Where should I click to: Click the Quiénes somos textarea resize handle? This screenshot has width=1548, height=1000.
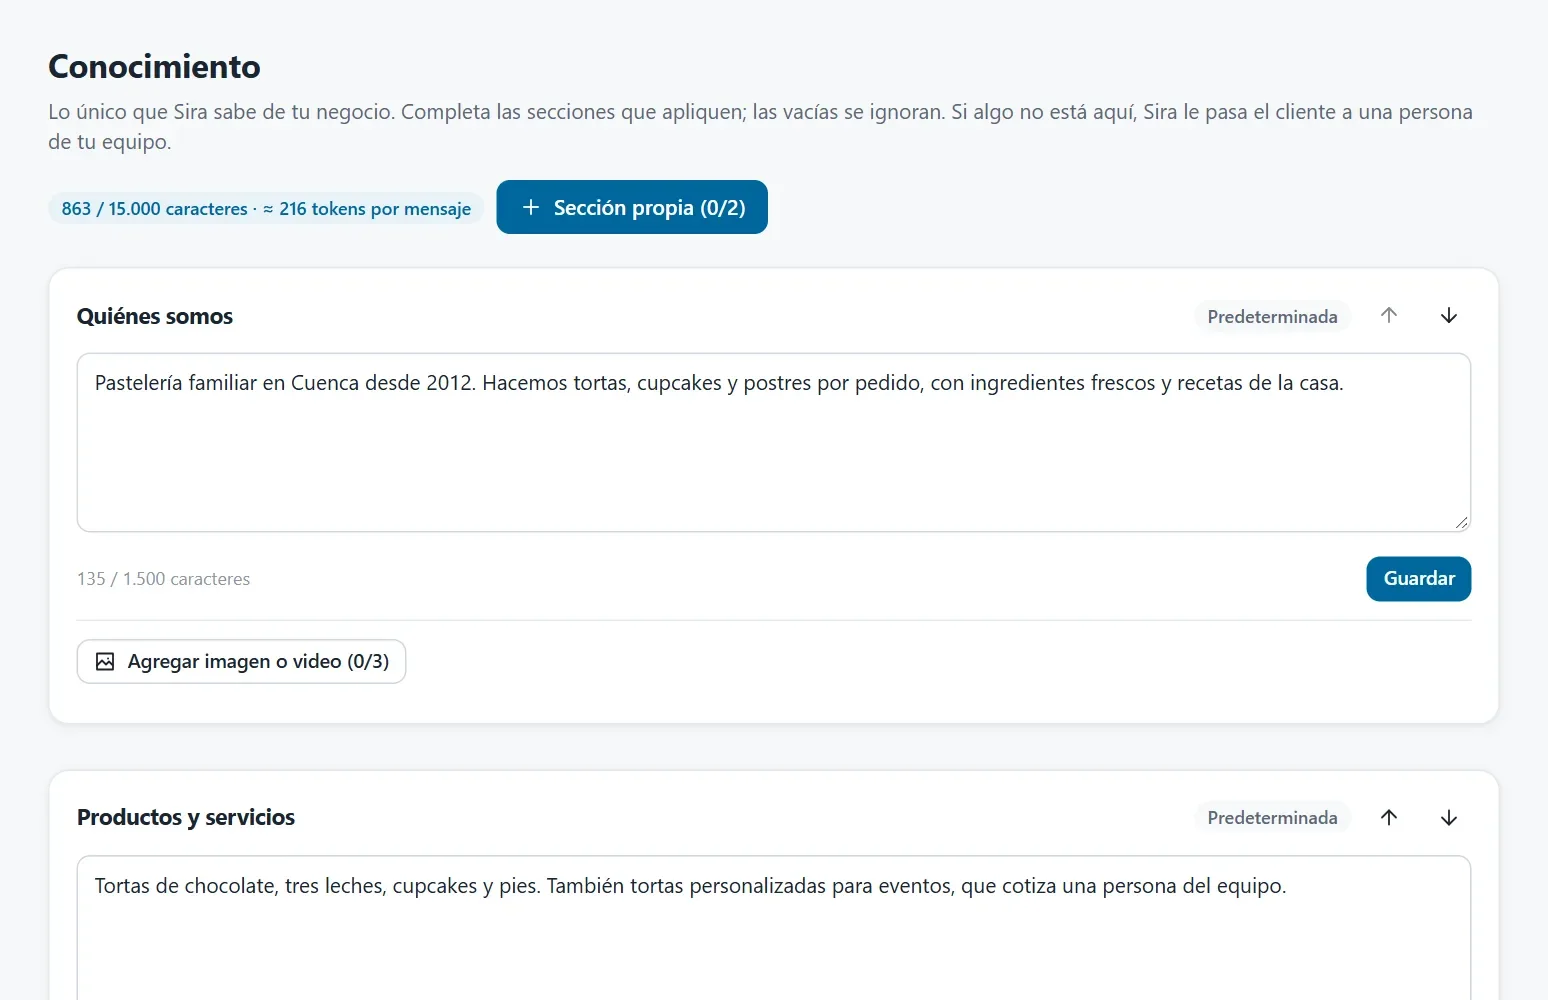(1462, 523)
